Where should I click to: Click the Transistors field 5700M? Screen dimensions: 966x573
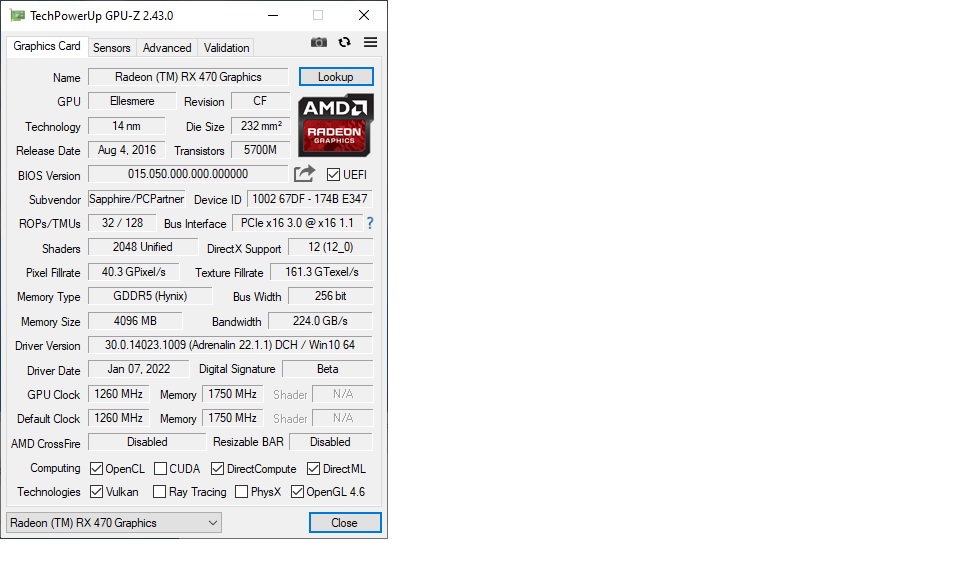pos(260,150)
